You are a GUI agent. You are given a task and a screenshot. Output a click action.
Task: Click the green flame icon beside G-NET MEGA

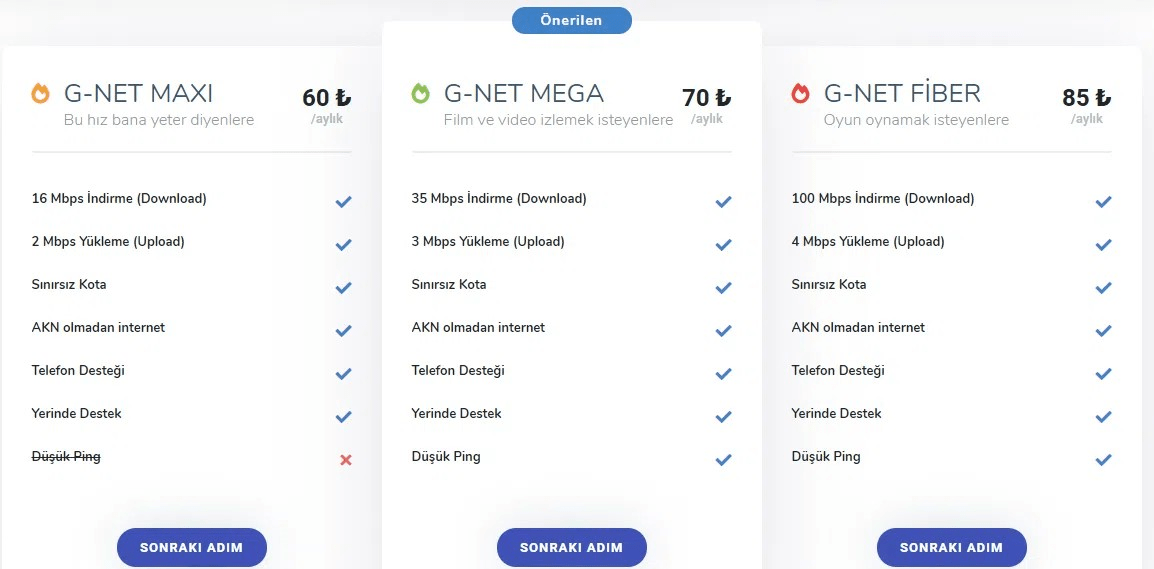[x=420, y=93]
